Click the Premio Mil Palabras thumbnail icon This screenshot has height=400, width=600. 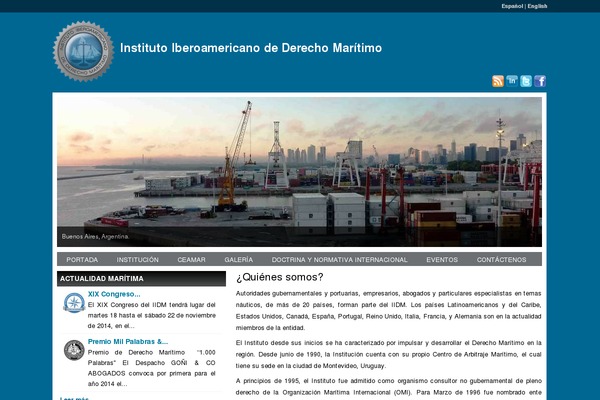[x=74, y=350]
